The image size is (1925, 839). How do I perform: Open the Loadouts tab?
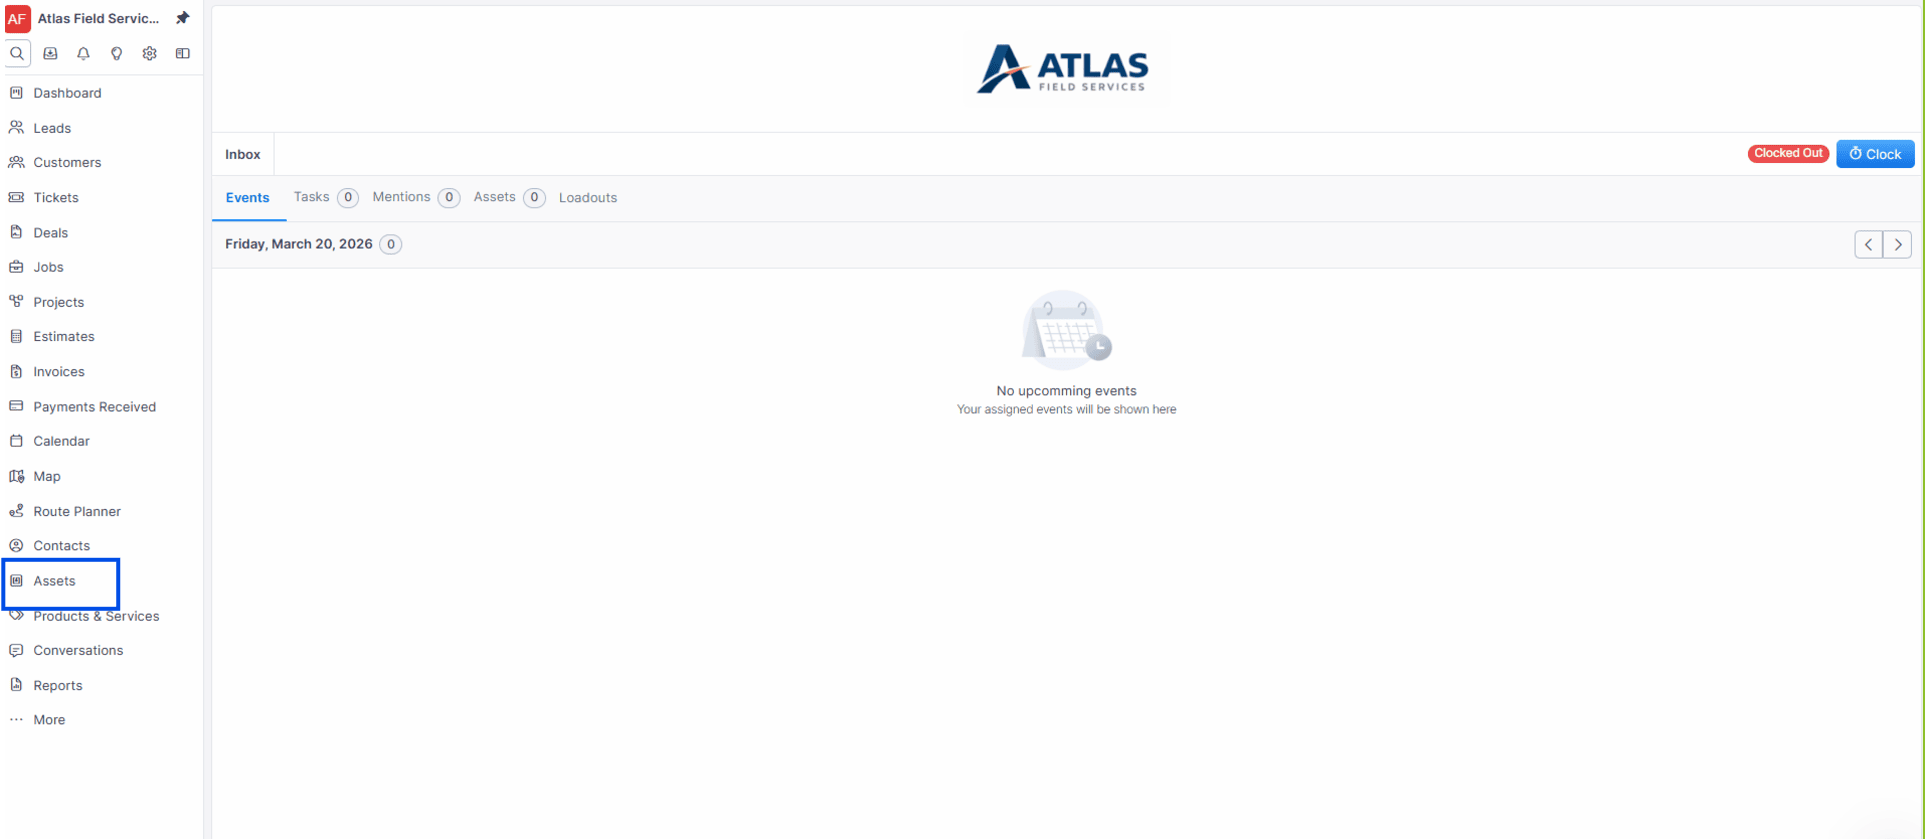(588, 197)
